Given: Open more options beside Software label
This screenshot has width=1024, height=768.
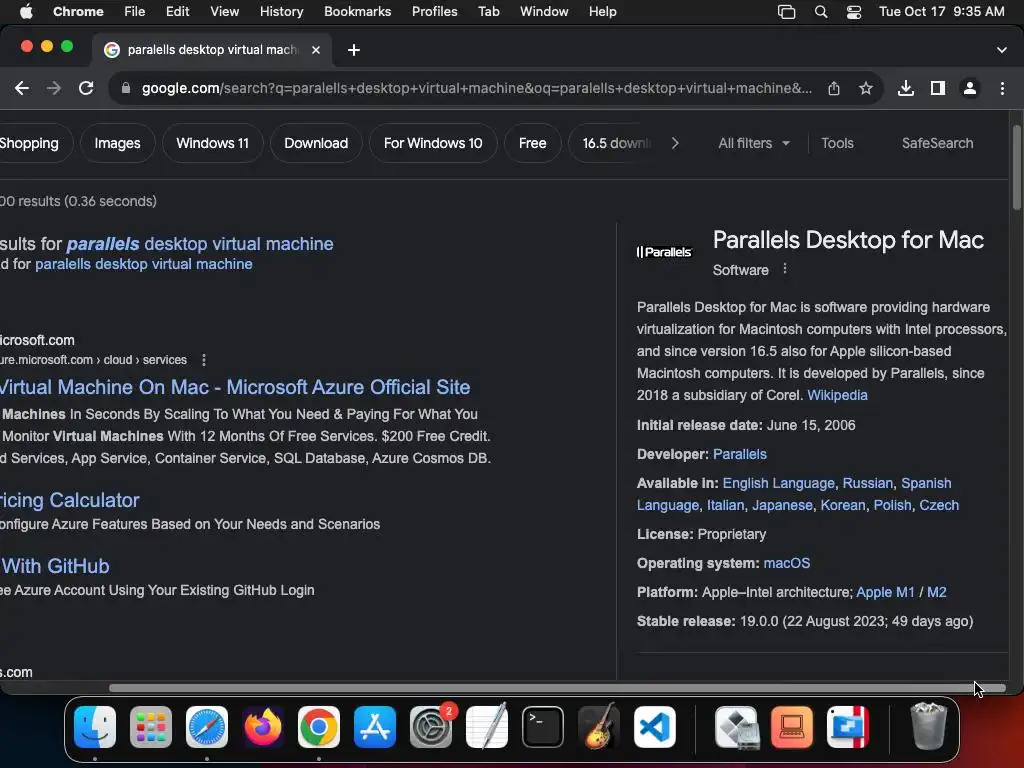Looking at the screenshot, I should (x=785, y=269).
